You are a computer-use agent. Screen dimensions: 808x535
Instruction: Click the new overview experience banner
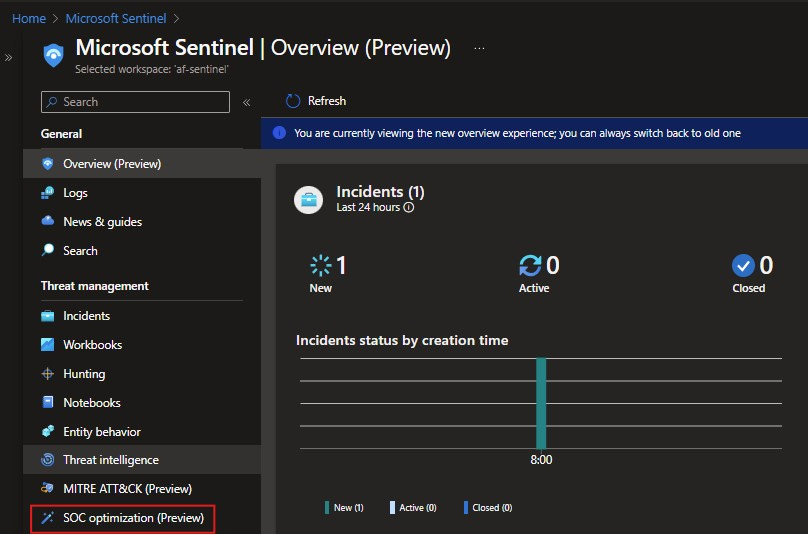click(534, 133)
